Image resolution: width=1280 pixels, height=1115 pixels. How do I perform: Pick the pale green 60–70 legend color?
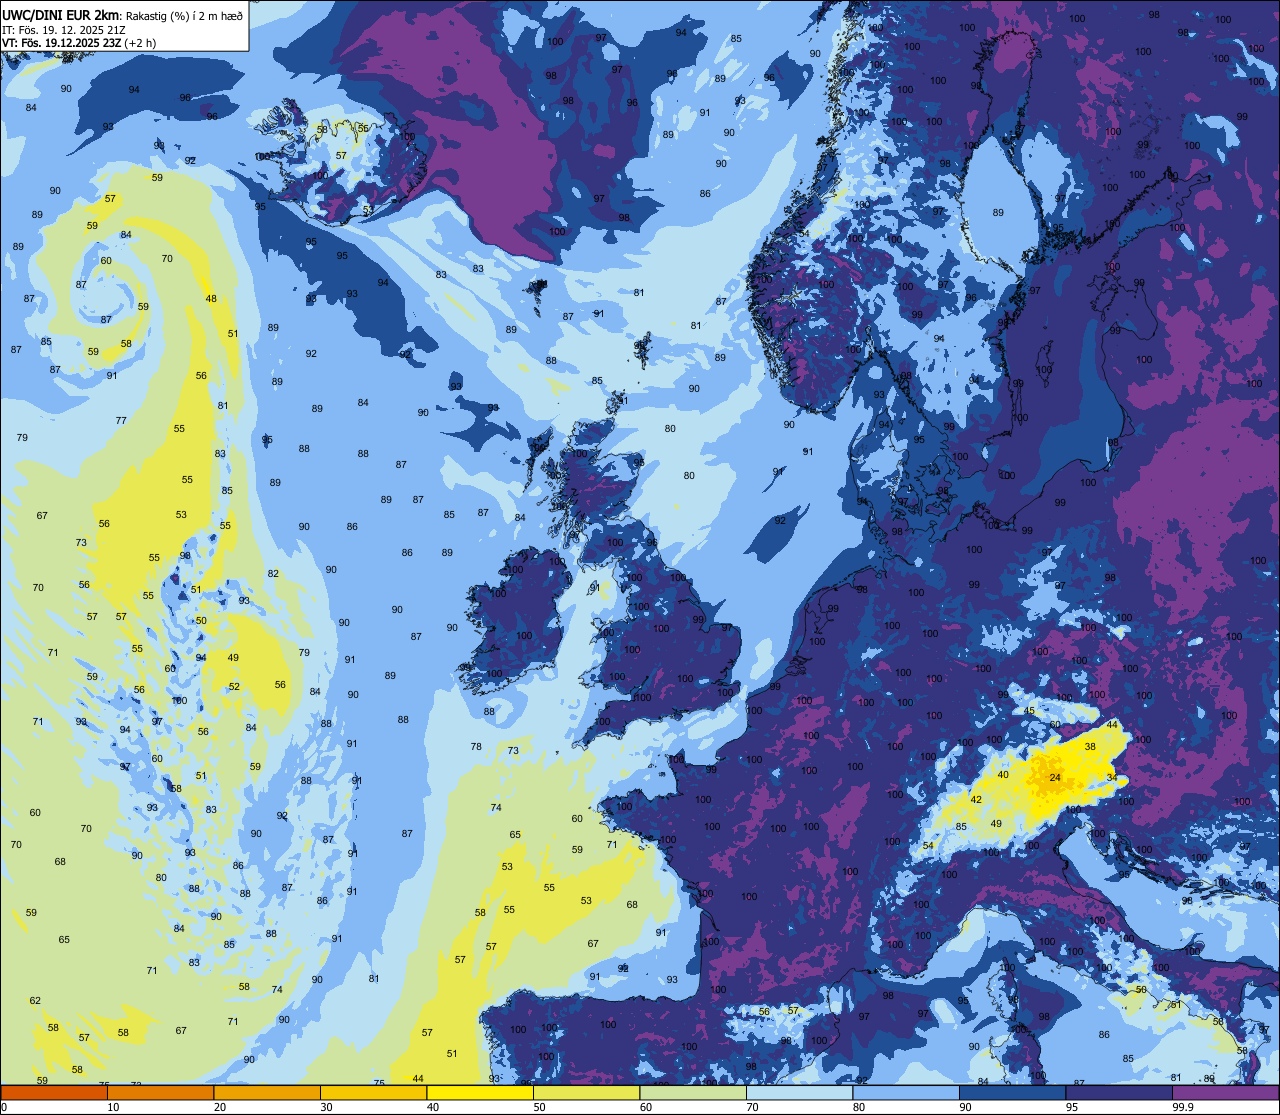(x=693, y=1093)
